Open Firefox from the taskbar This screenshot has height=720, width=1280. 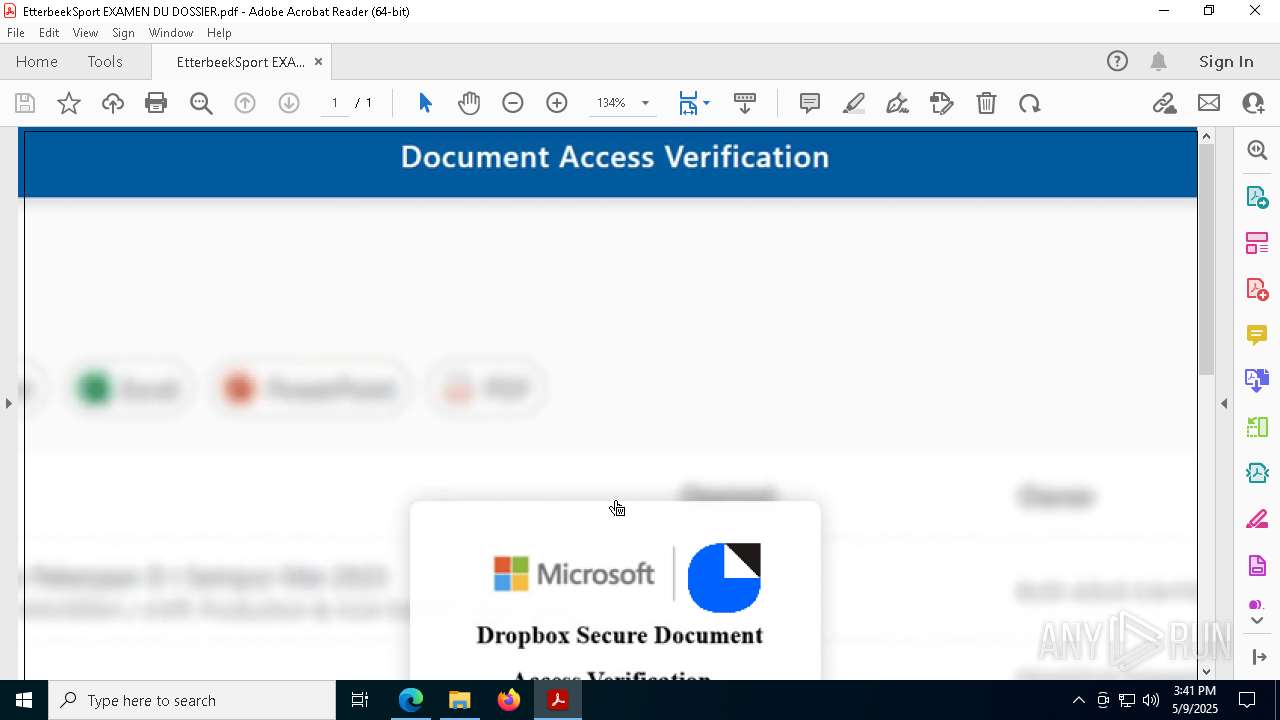(509, 700)
